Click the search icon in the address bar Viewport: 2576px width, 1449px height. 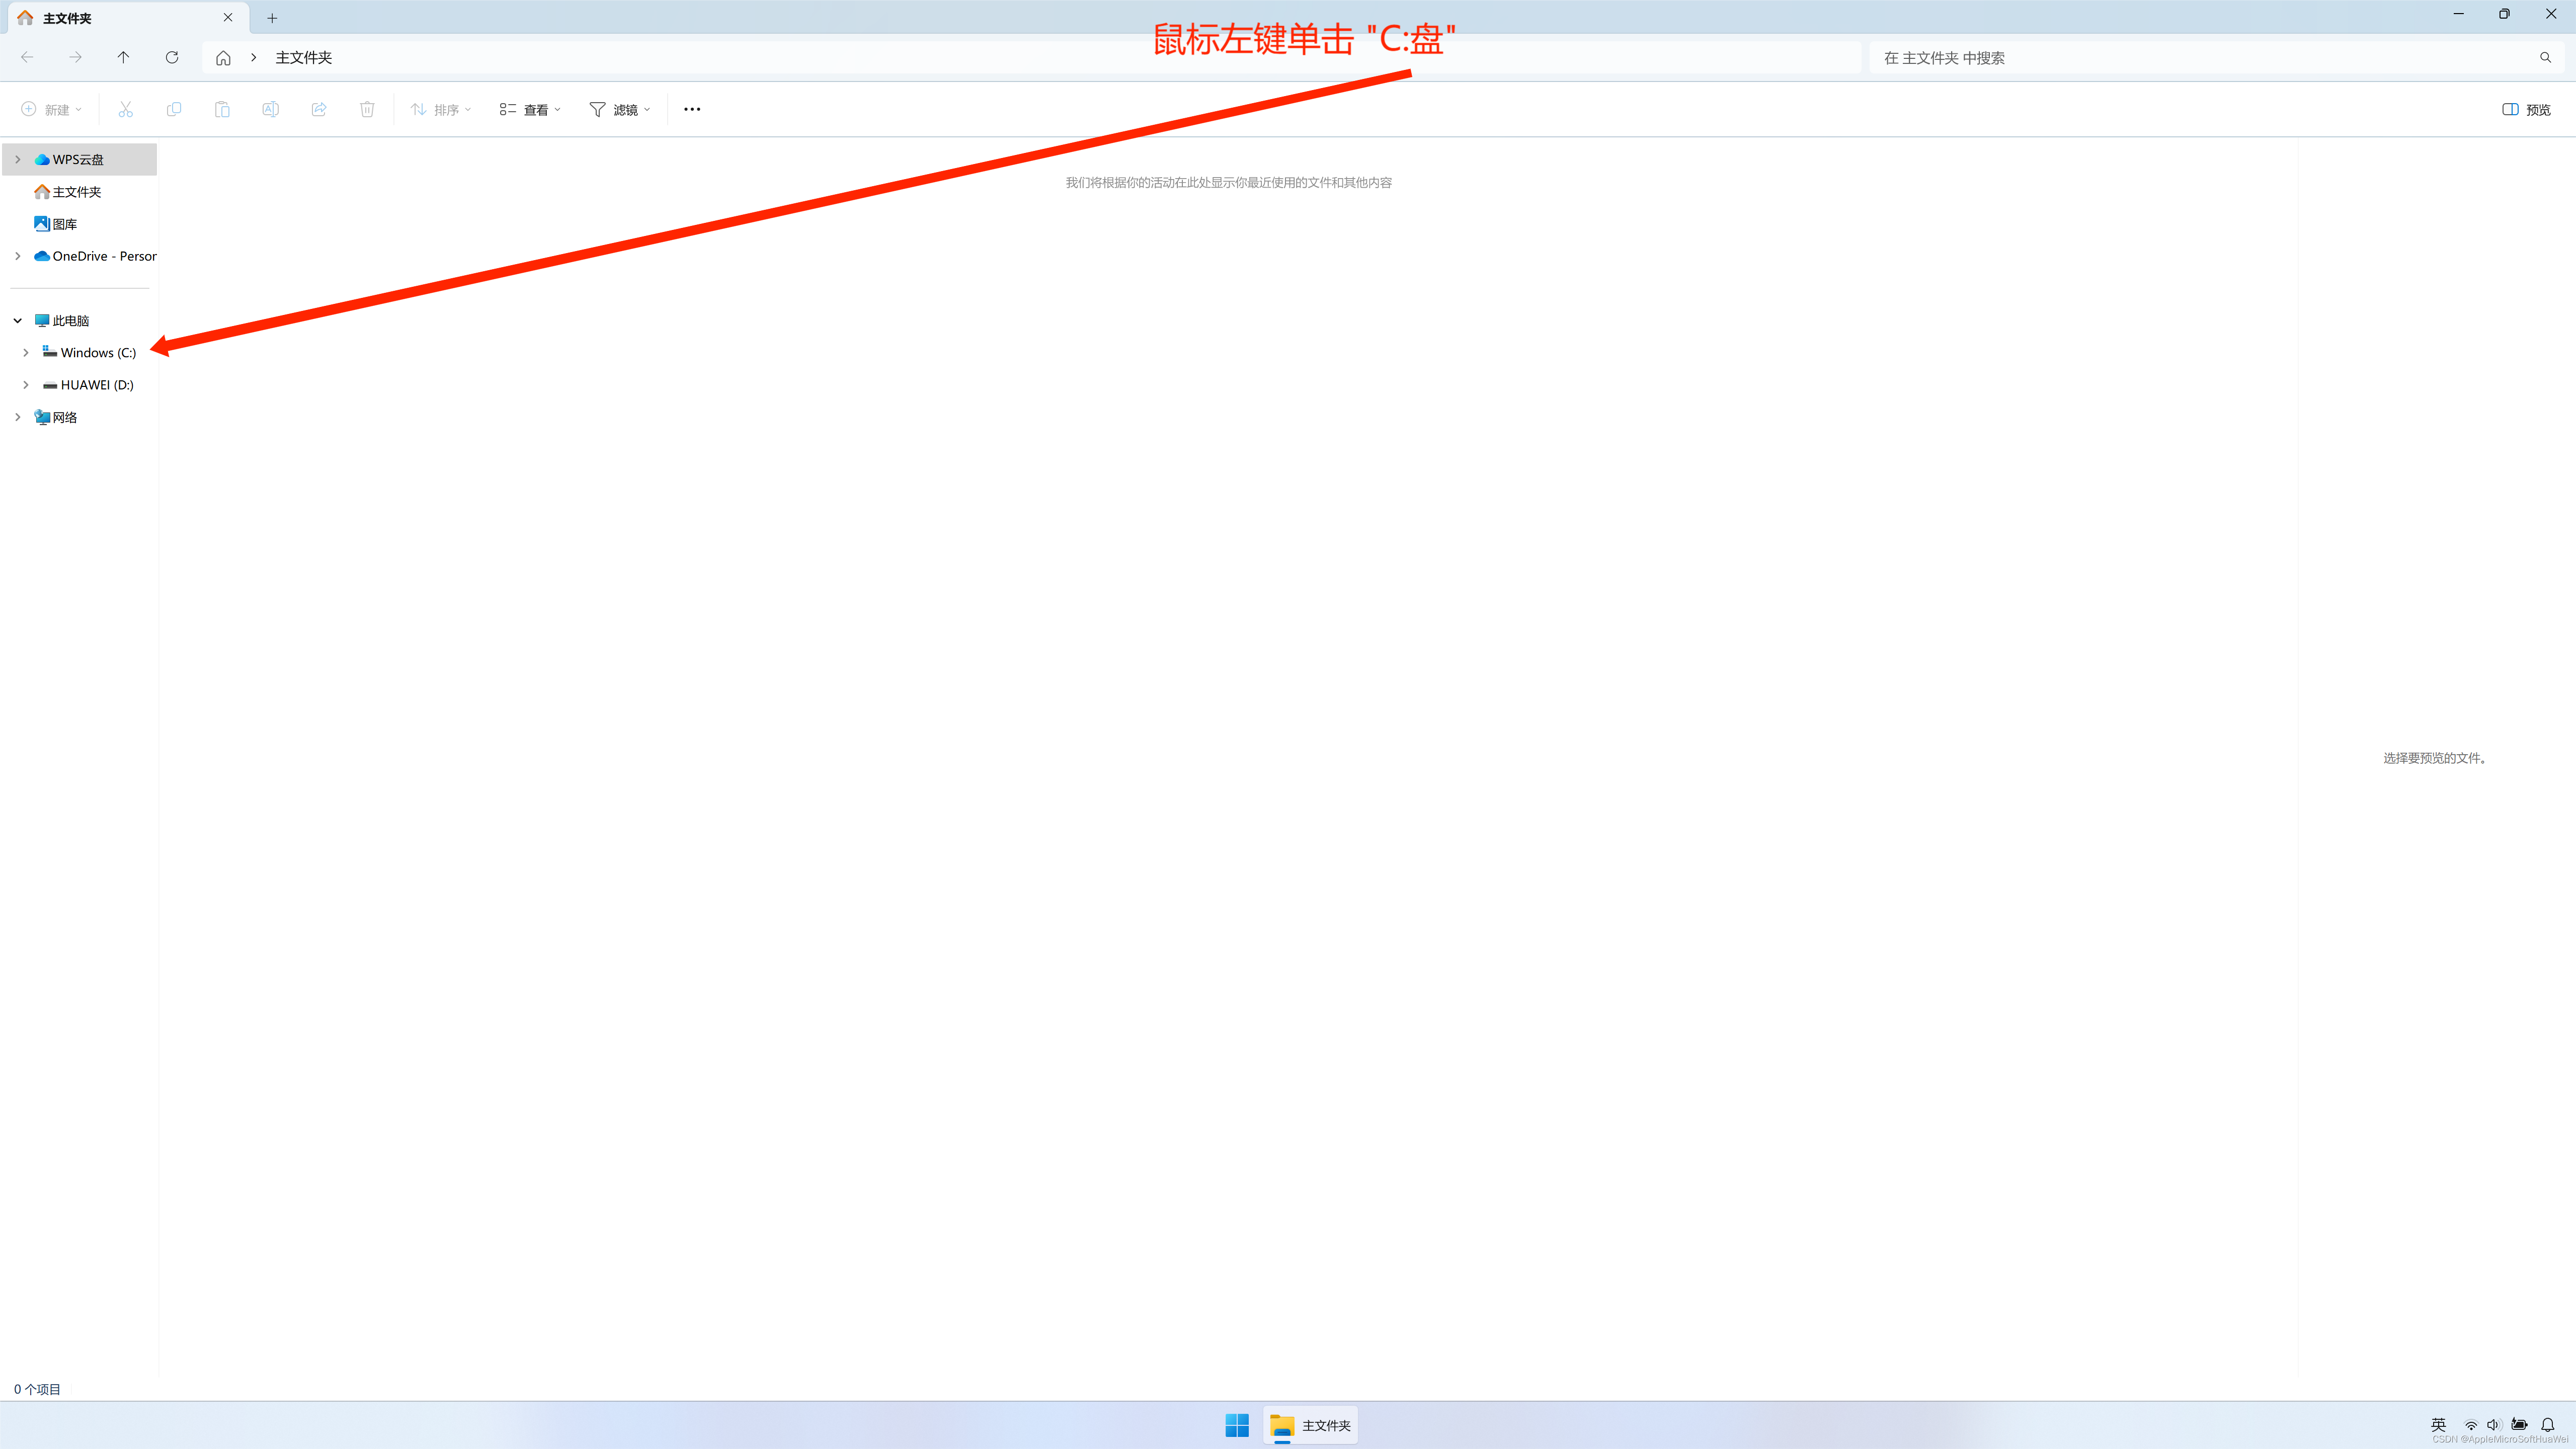[2544, 57]
